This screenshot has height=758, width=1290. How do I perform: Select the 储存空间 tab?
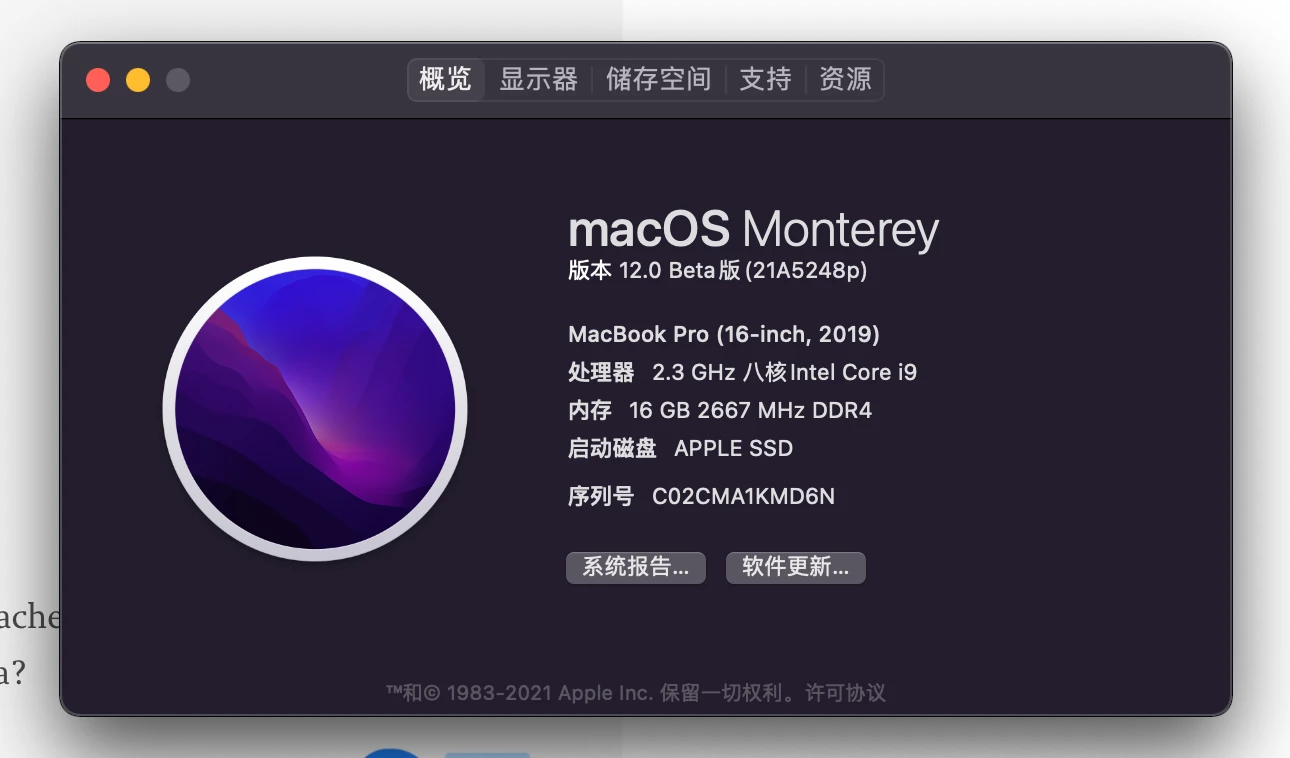coord(659,79)
